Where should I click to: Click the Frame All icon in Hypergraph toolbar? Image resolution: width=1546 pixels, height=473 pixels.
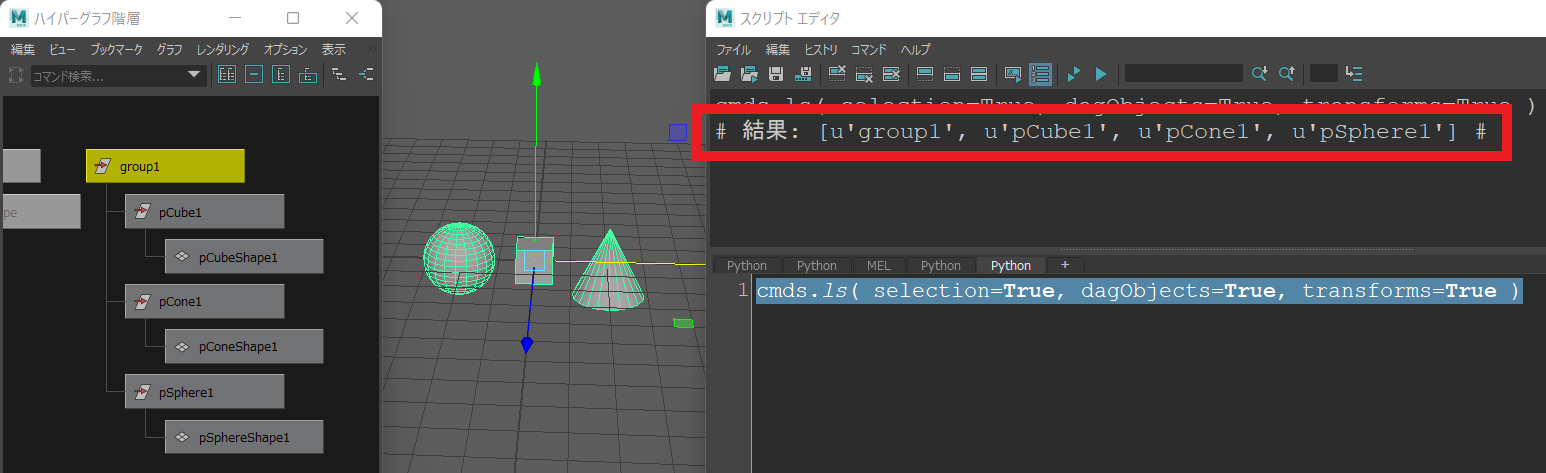click(227, 74)
